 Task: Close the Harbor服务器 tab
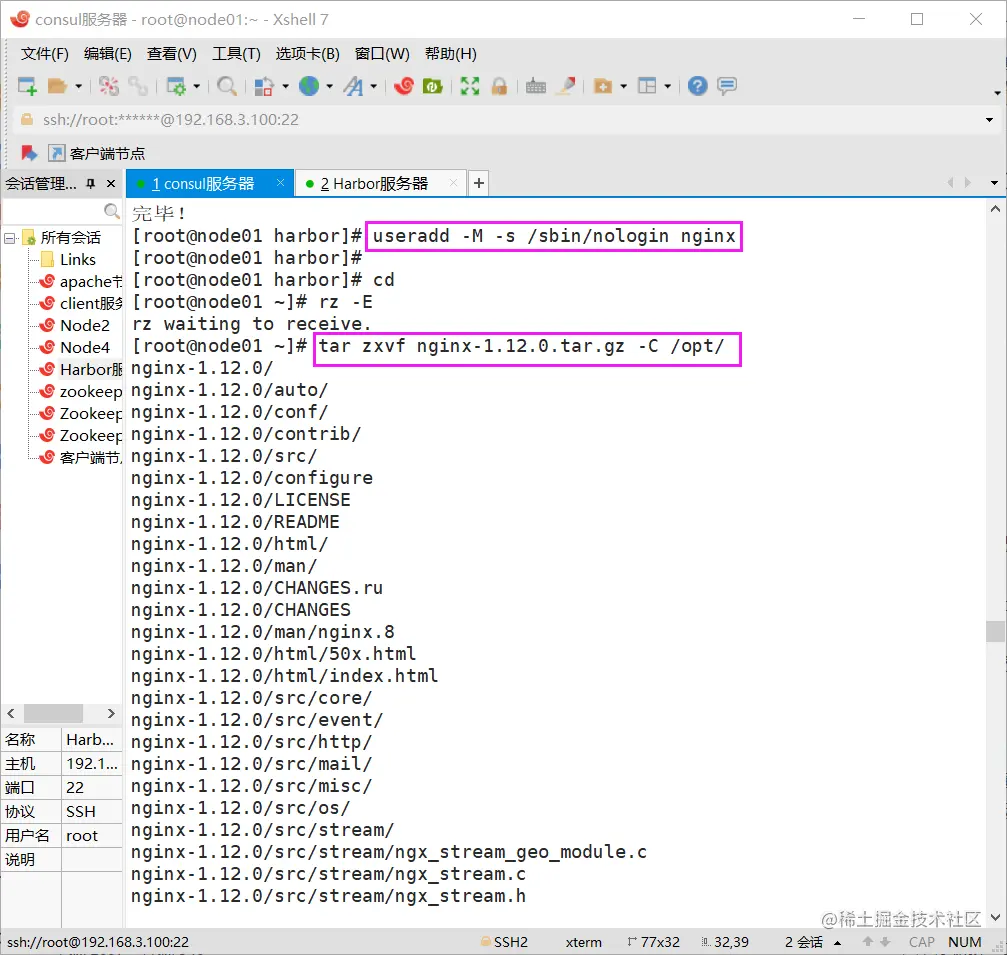pos(453,183)
